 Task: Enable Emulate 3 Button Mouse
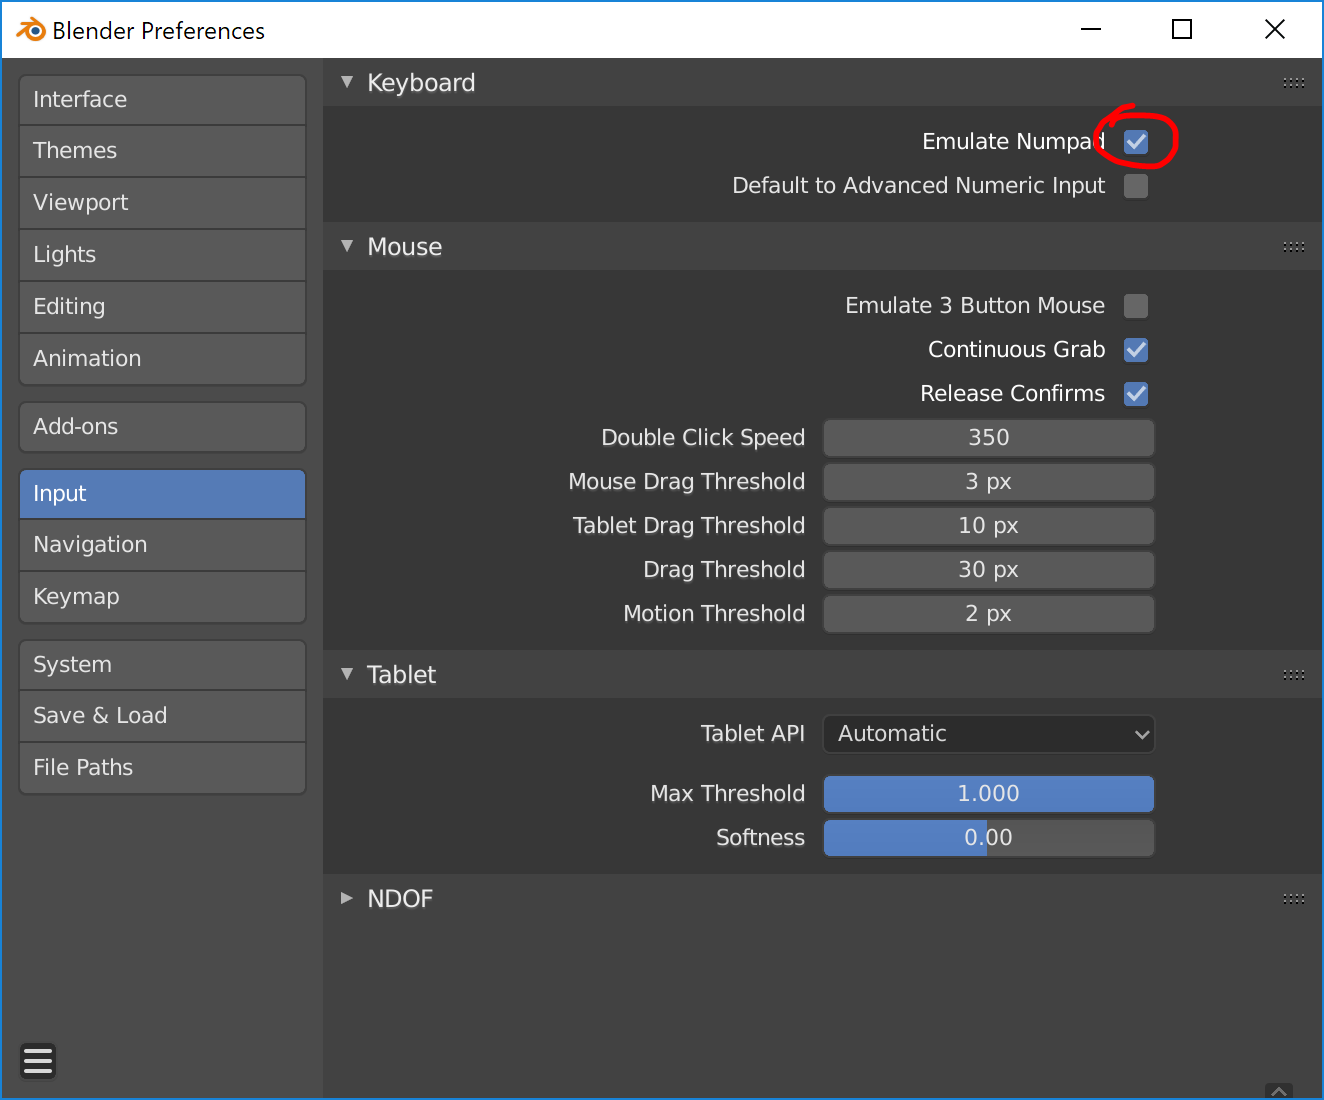click(x=1136, y=306)
